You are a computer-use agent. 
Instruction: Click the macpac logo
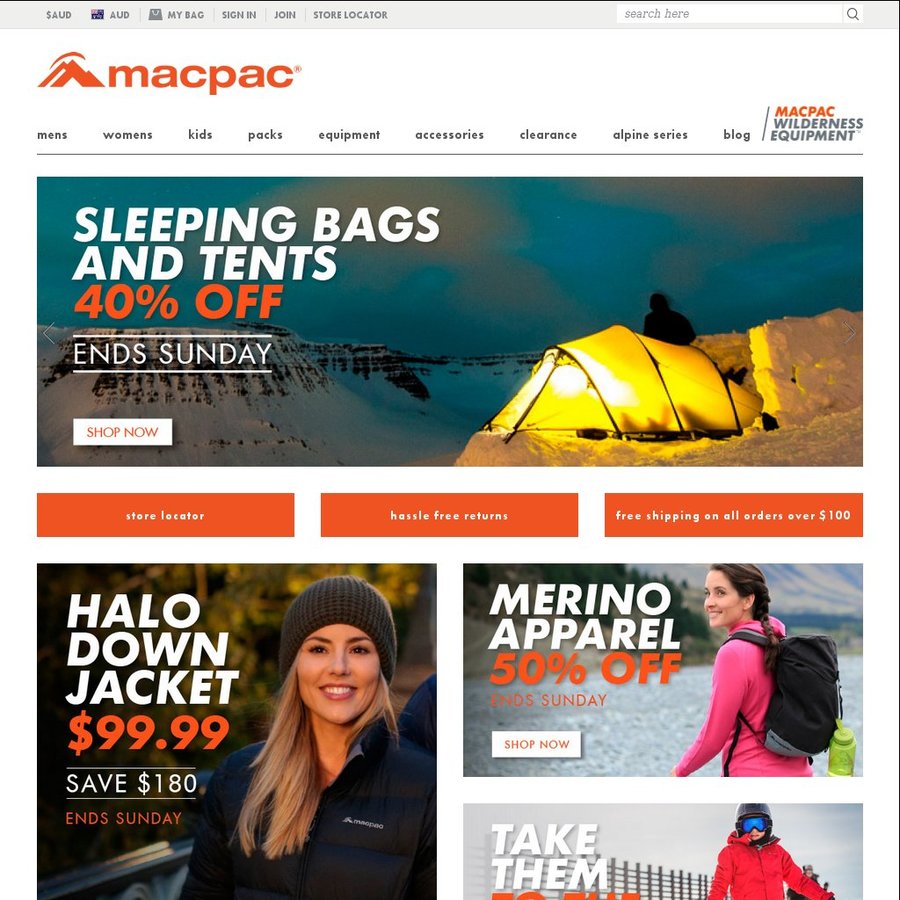click(x=169, y=73)
